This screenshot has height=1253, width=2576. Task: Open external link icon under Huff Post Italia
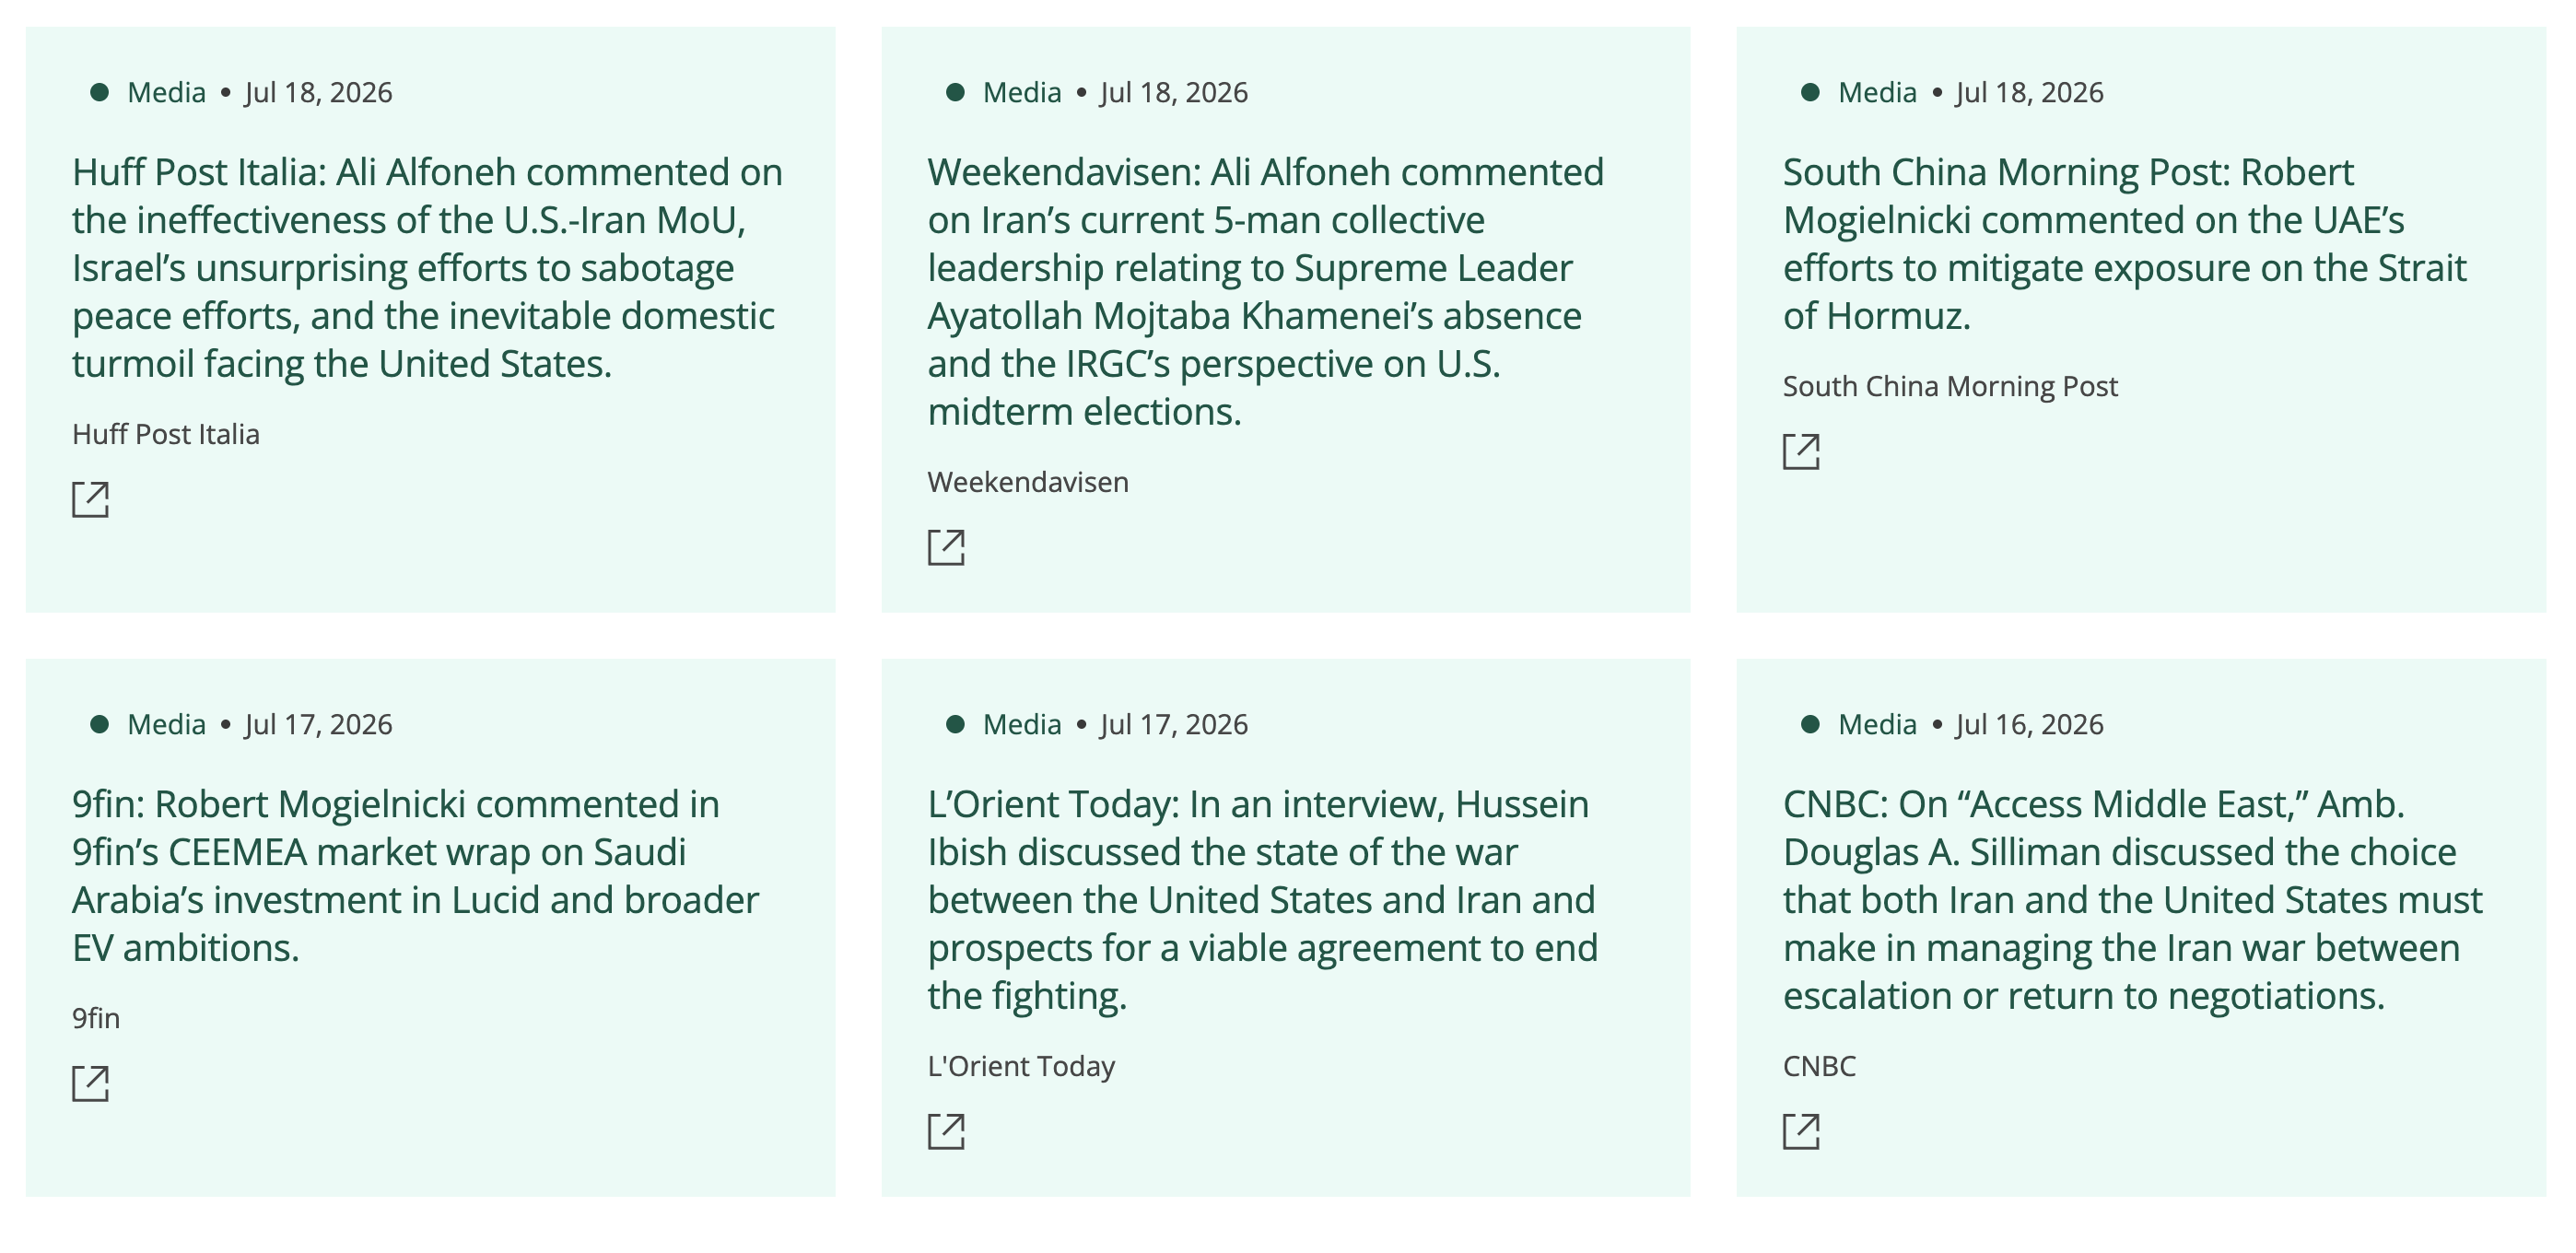90,499
